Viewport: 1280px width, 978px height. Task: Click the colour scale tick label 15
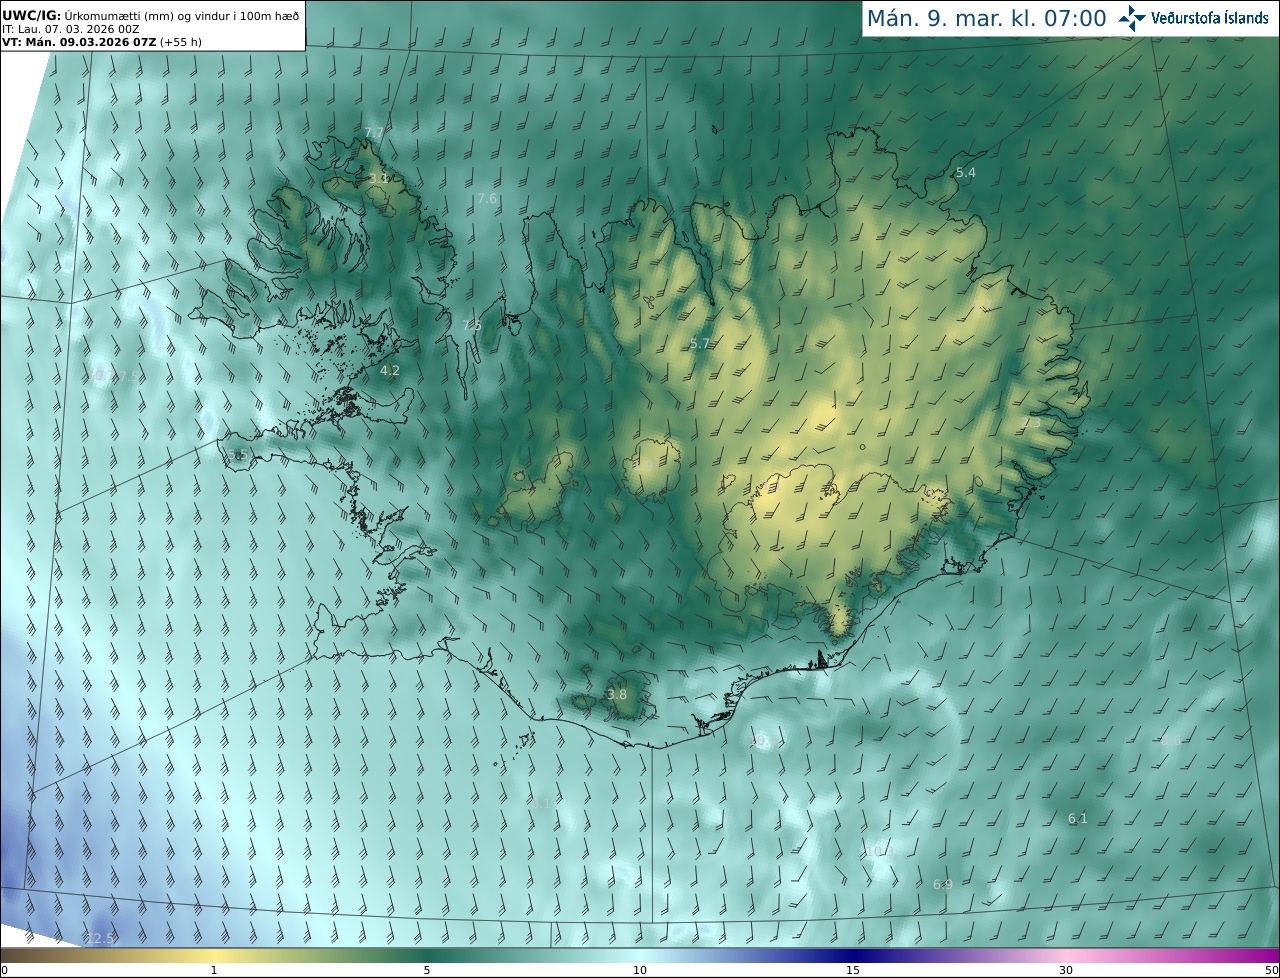[853, 970]
